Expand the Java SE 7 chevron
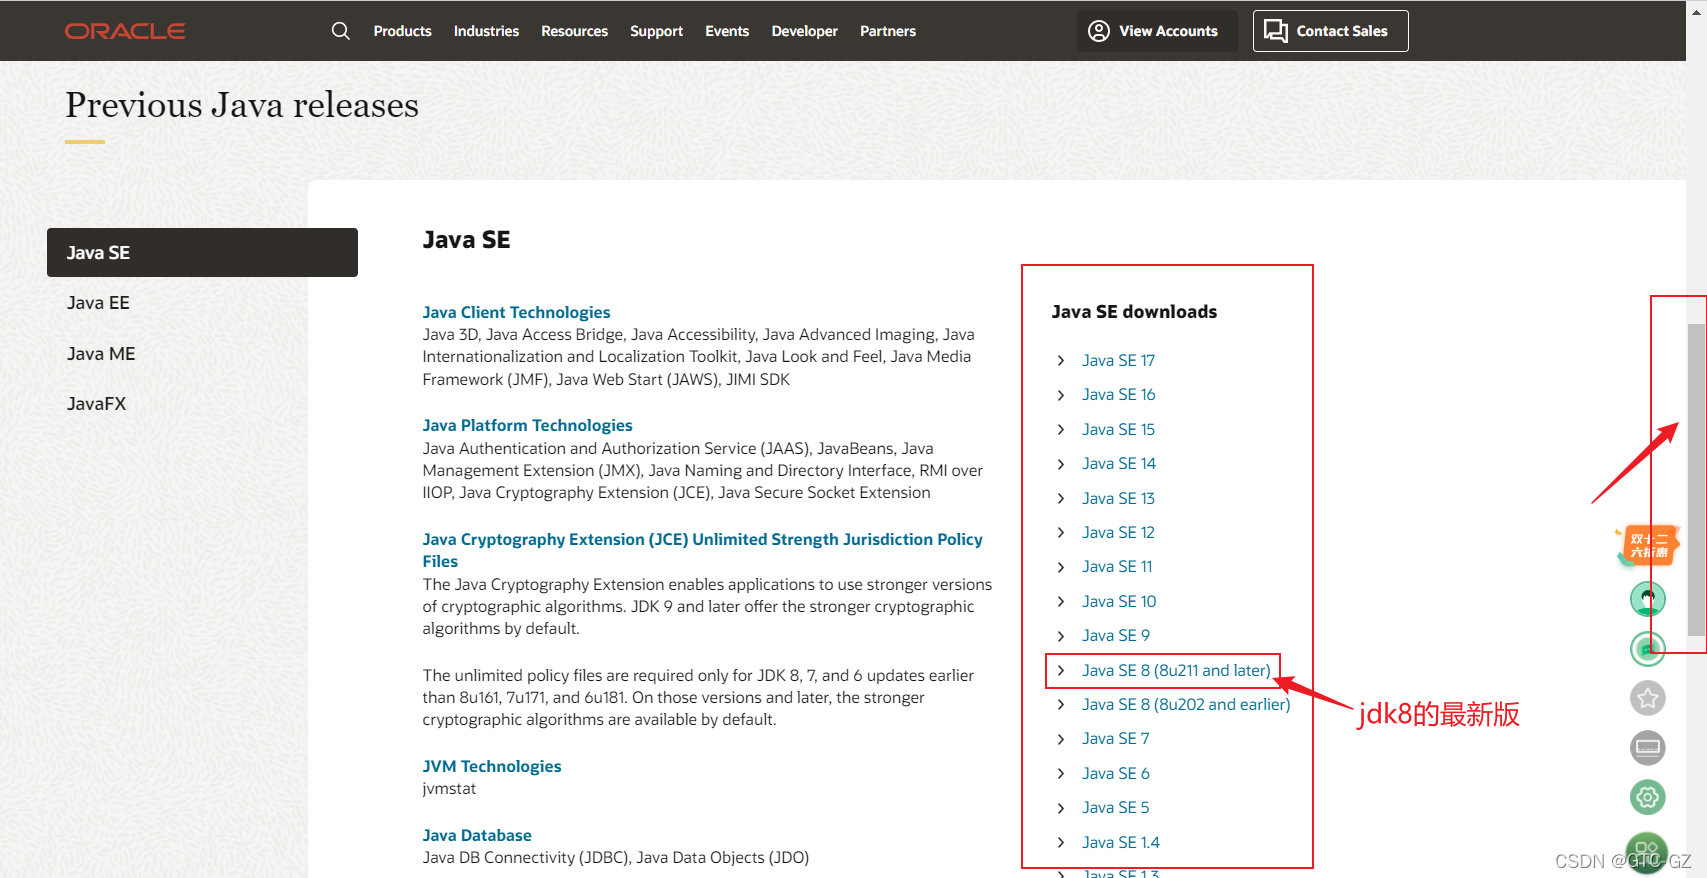This screenshot has height=878, width=1707. (1061, 739)
